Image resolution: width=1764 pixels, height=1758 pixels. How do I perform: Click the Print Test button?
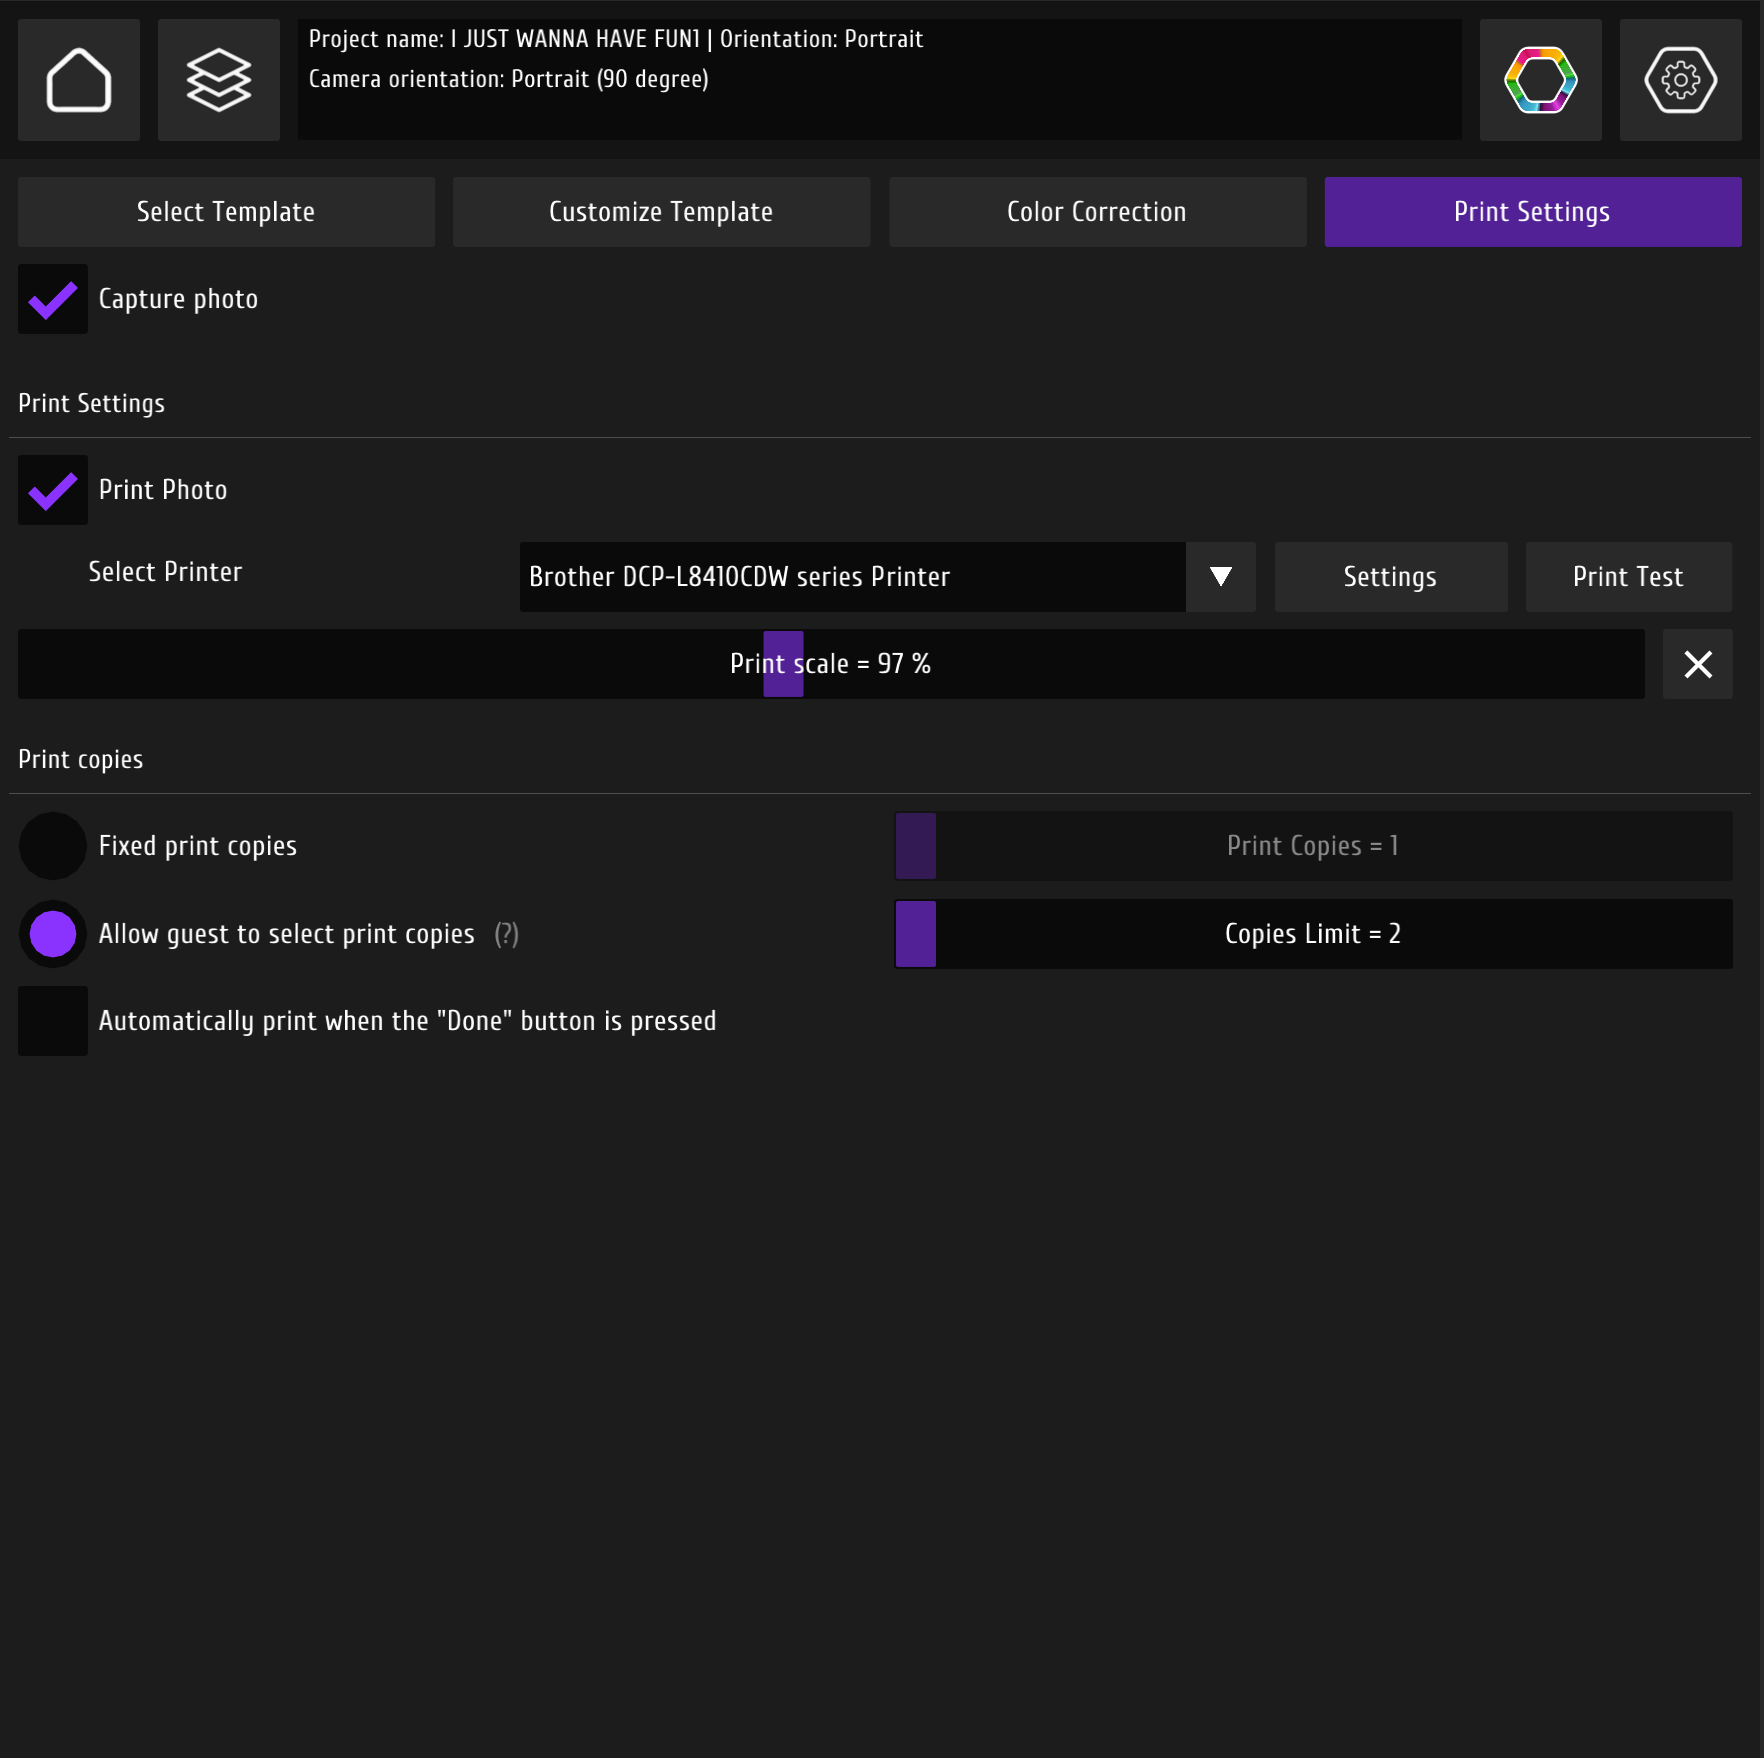1628,577
